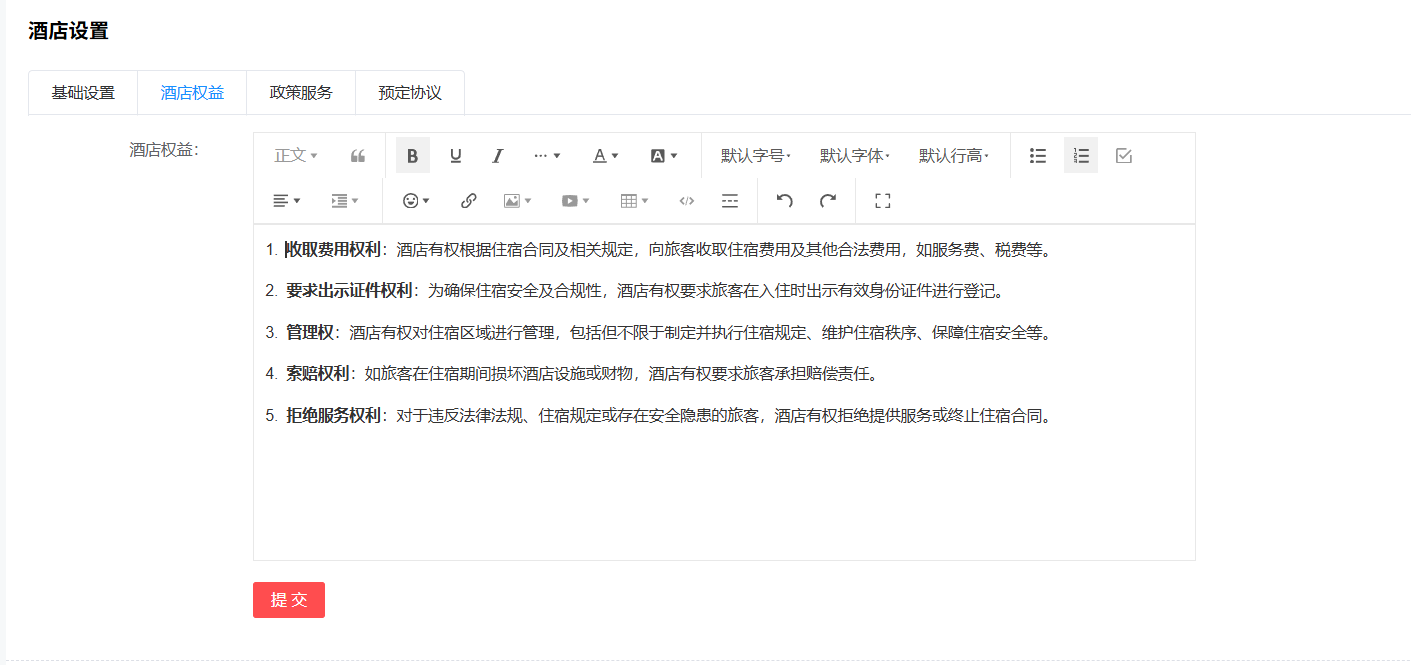Open the text color picker
The height and width of the screenshot is (665, 1411).
pyautogui.click(x=605, y=156)
